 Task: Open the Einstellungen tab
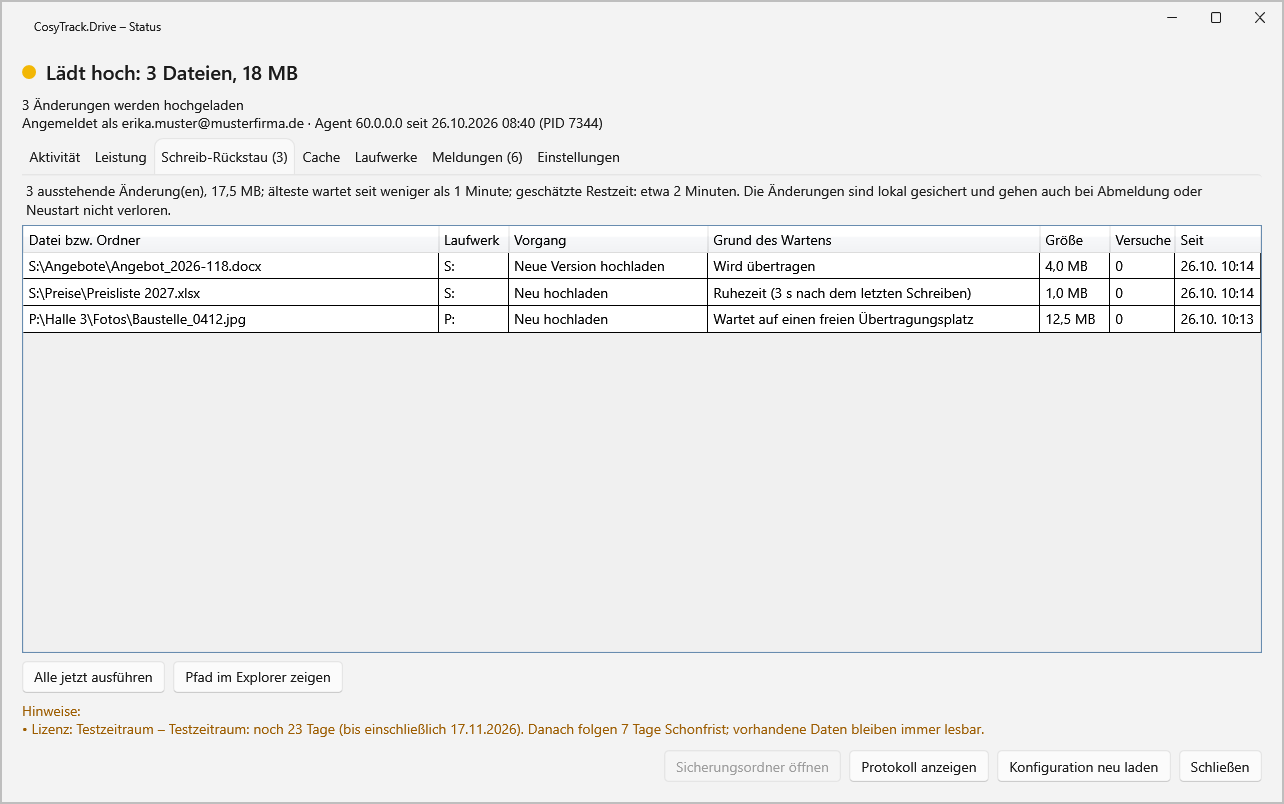[x=579, y=157]
